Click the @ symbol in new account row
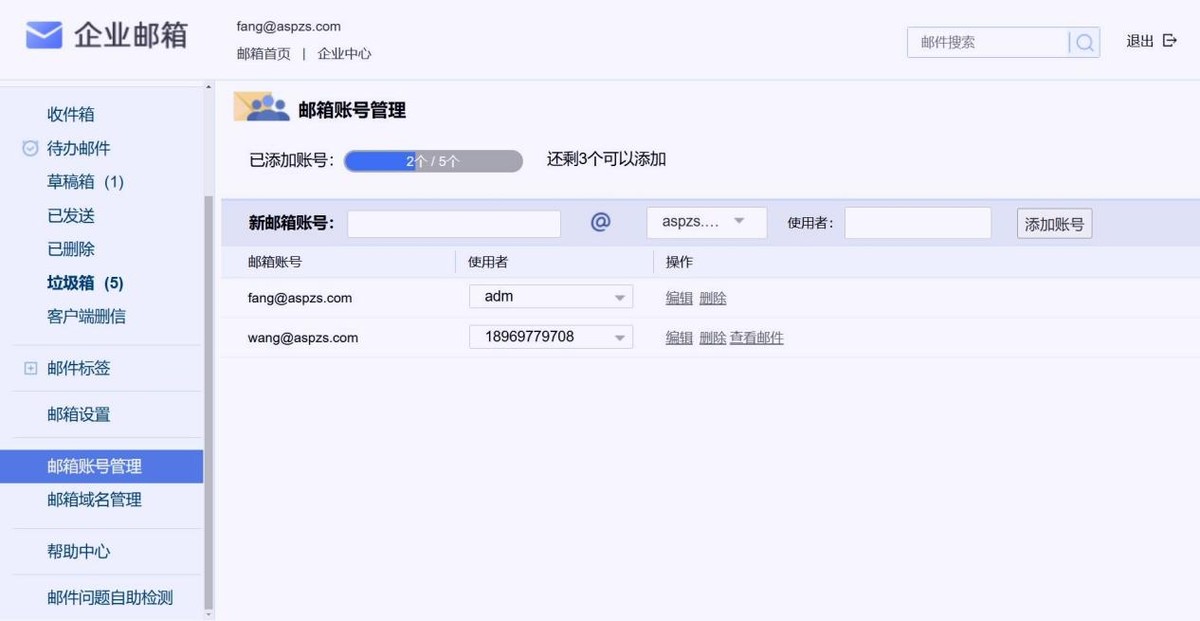 (600, 222)
